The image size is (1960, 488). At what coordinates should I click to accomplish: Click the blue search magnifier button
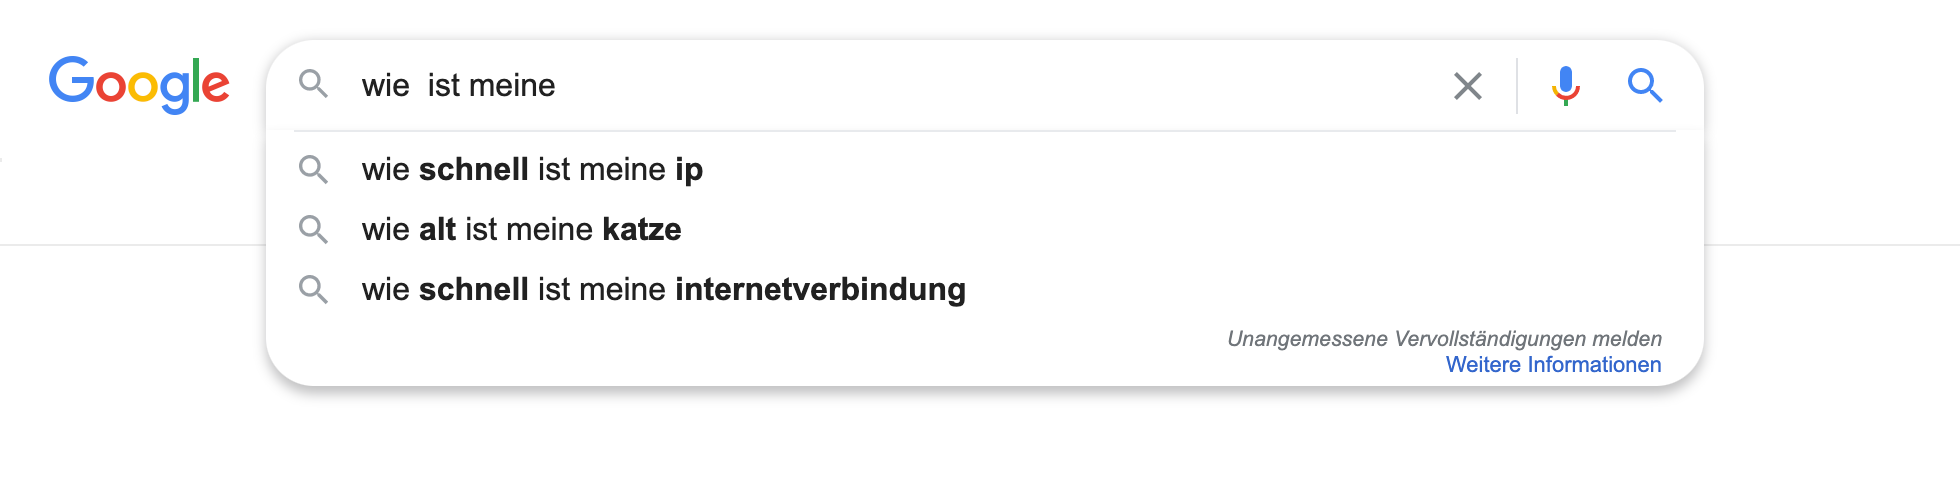click(1644, 86)
